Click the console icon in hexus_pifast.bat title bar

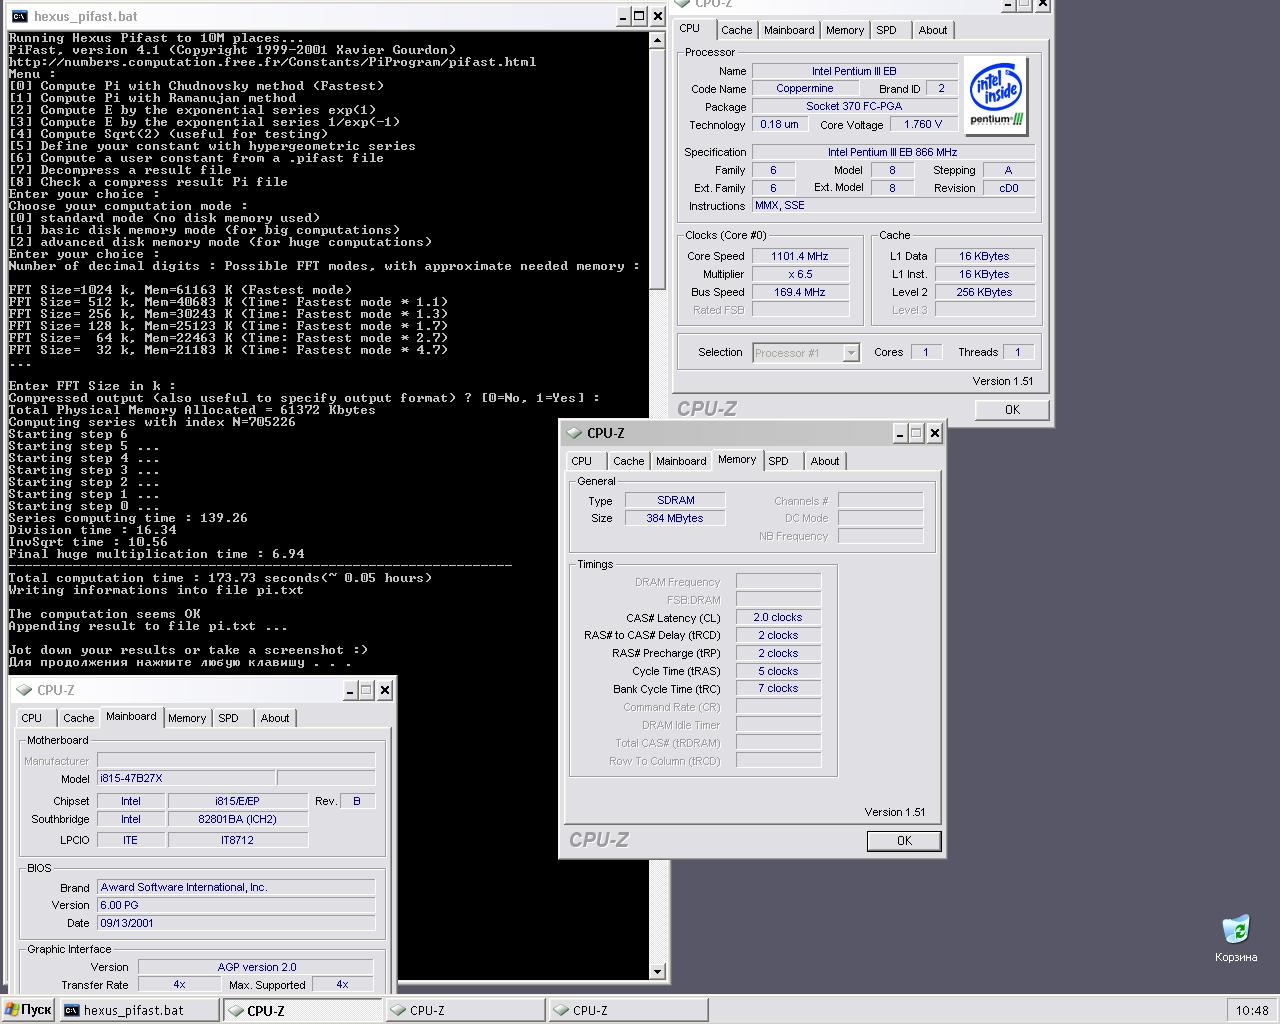[x=19, y=16]
